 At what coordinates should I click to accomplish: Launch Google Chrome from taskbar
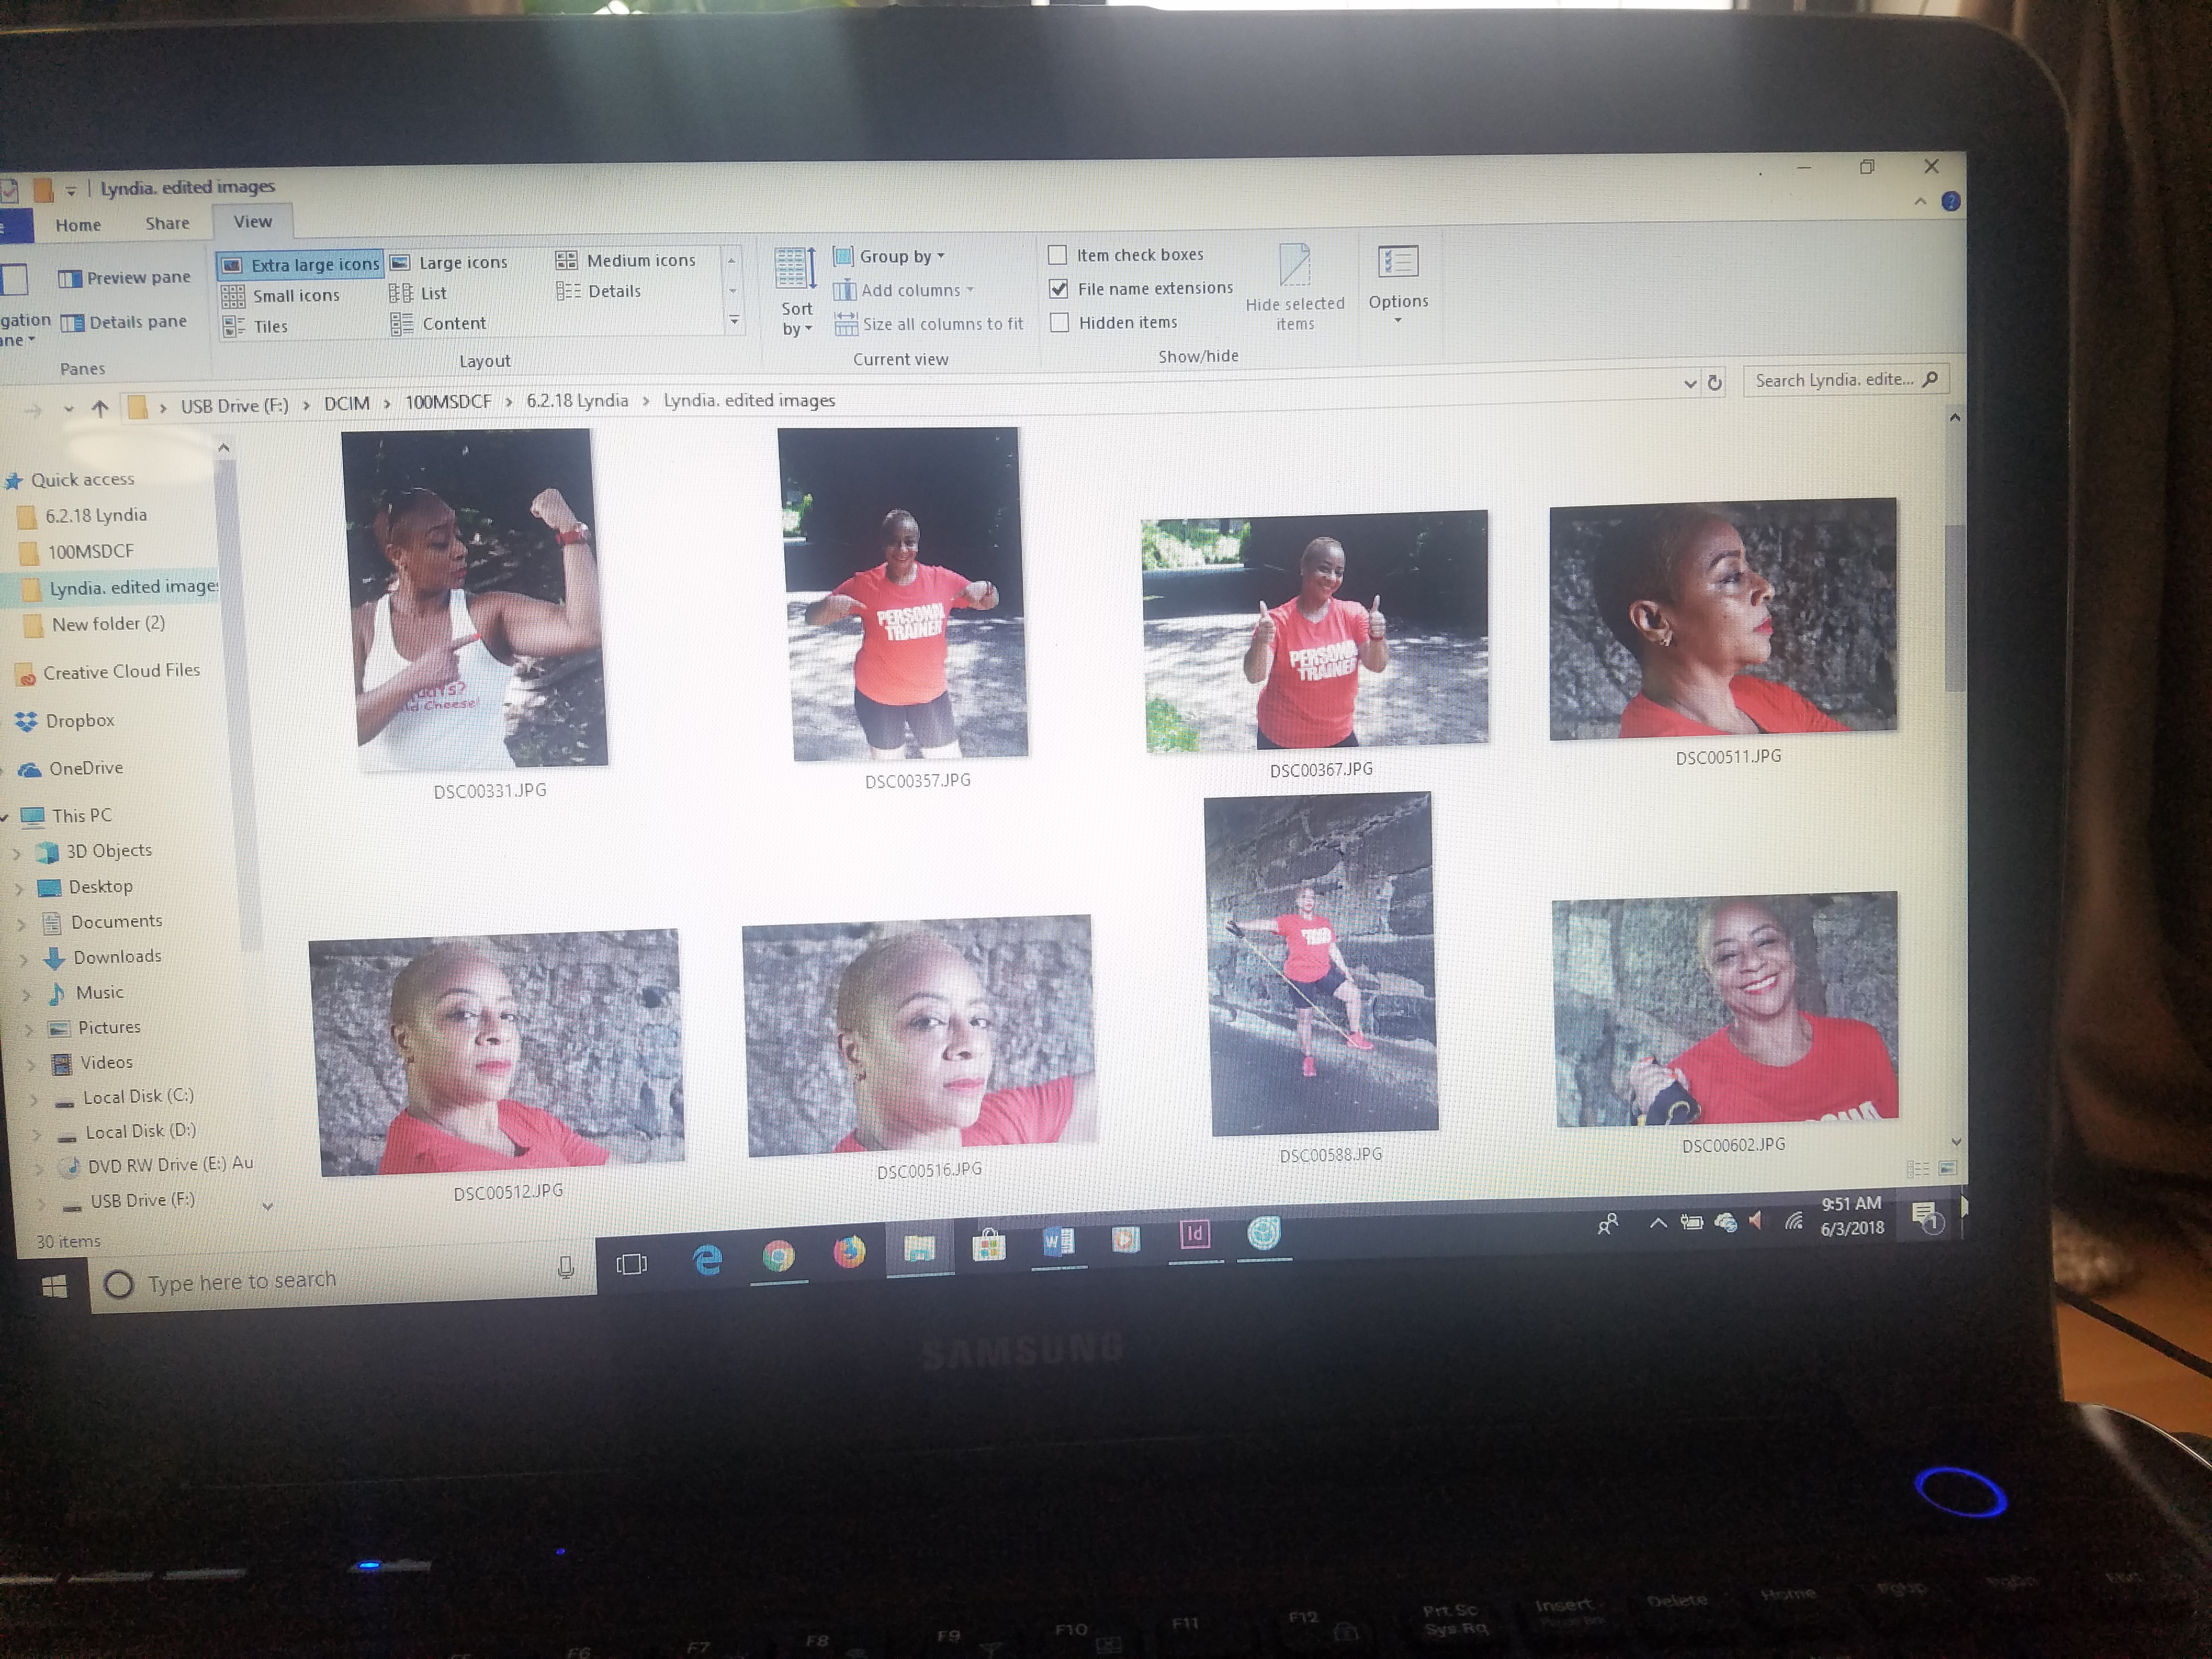click(x=778, y=1256)
